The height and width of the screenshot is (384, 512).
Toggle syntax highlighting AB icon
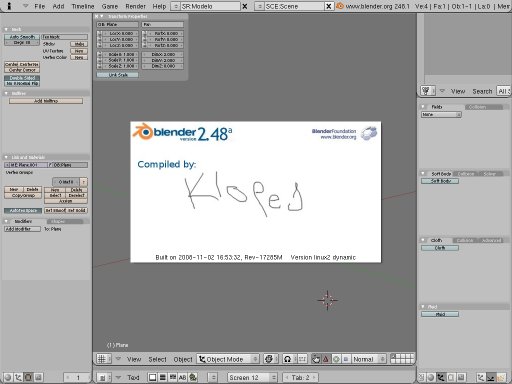point(182,377)
